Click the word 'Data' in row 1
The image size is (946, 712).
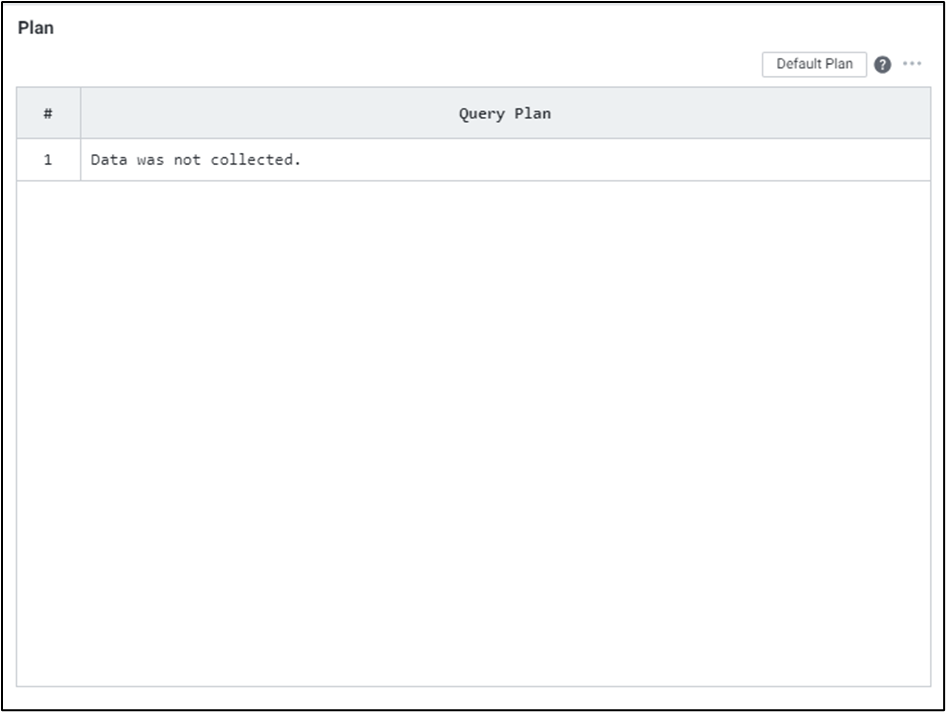click(109, 160)
